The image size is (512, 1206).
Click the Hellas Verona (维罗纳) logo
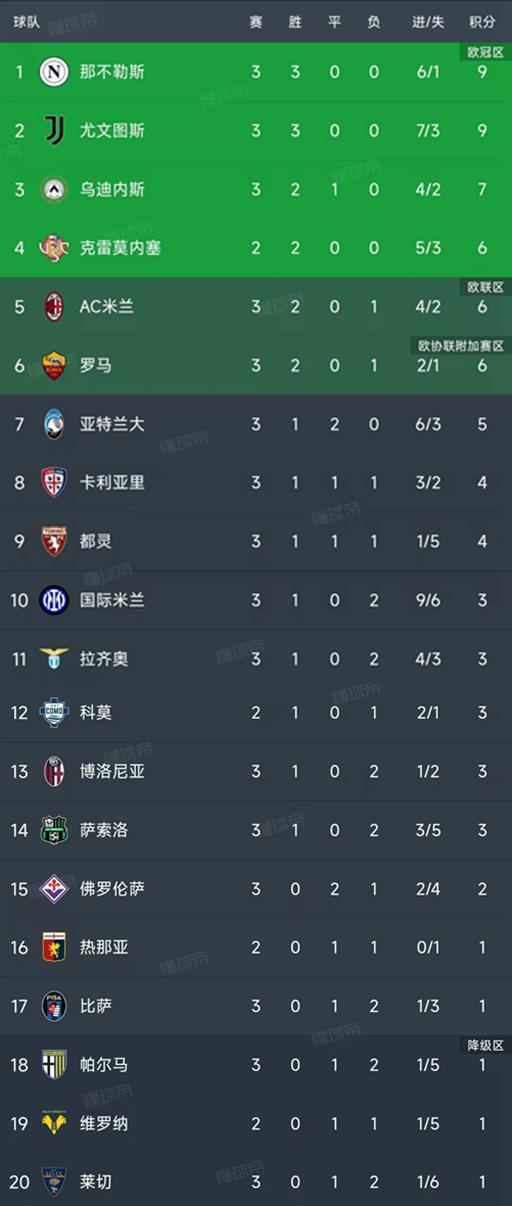click(x=53, y=1123)
